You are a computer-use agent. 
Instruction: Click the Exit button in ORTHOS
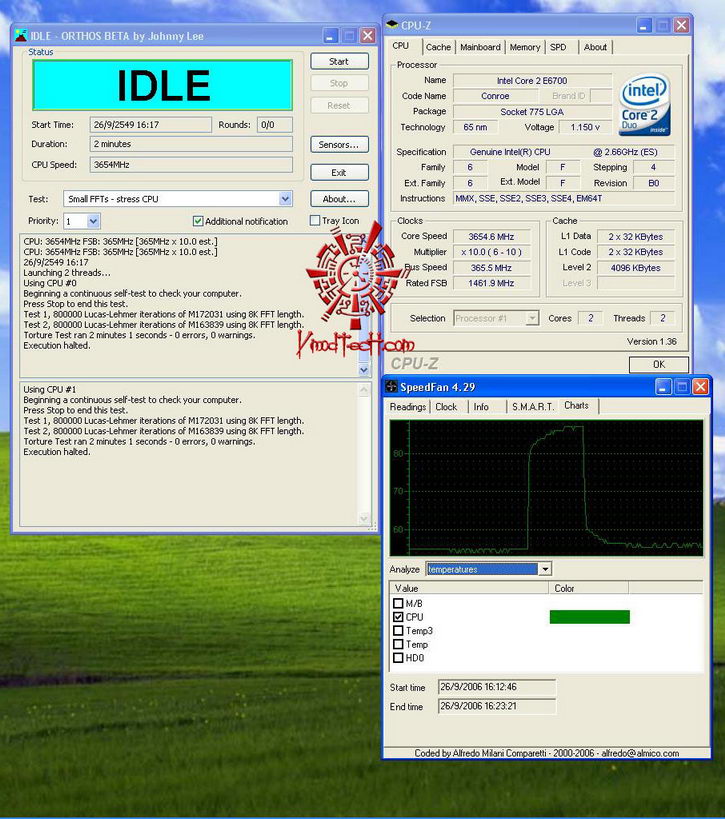[340, 172]
